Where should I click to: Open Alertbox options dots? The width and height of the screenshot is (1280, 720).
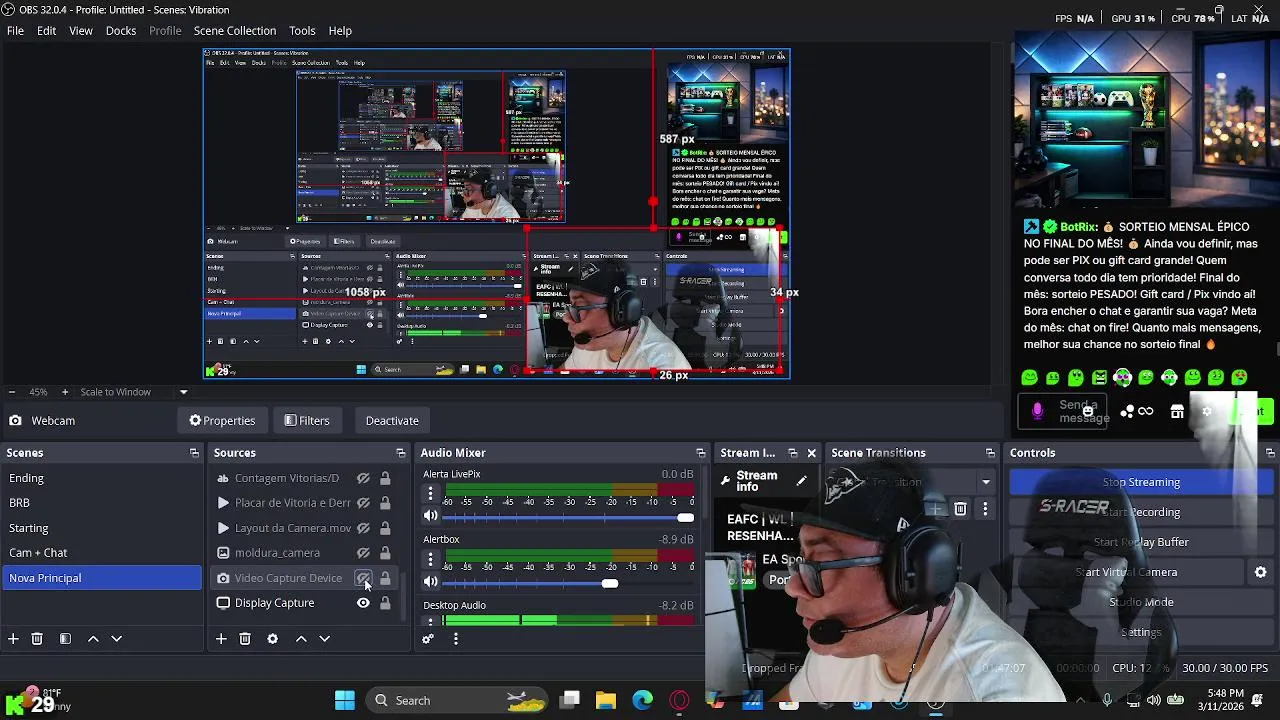[431, 560]
